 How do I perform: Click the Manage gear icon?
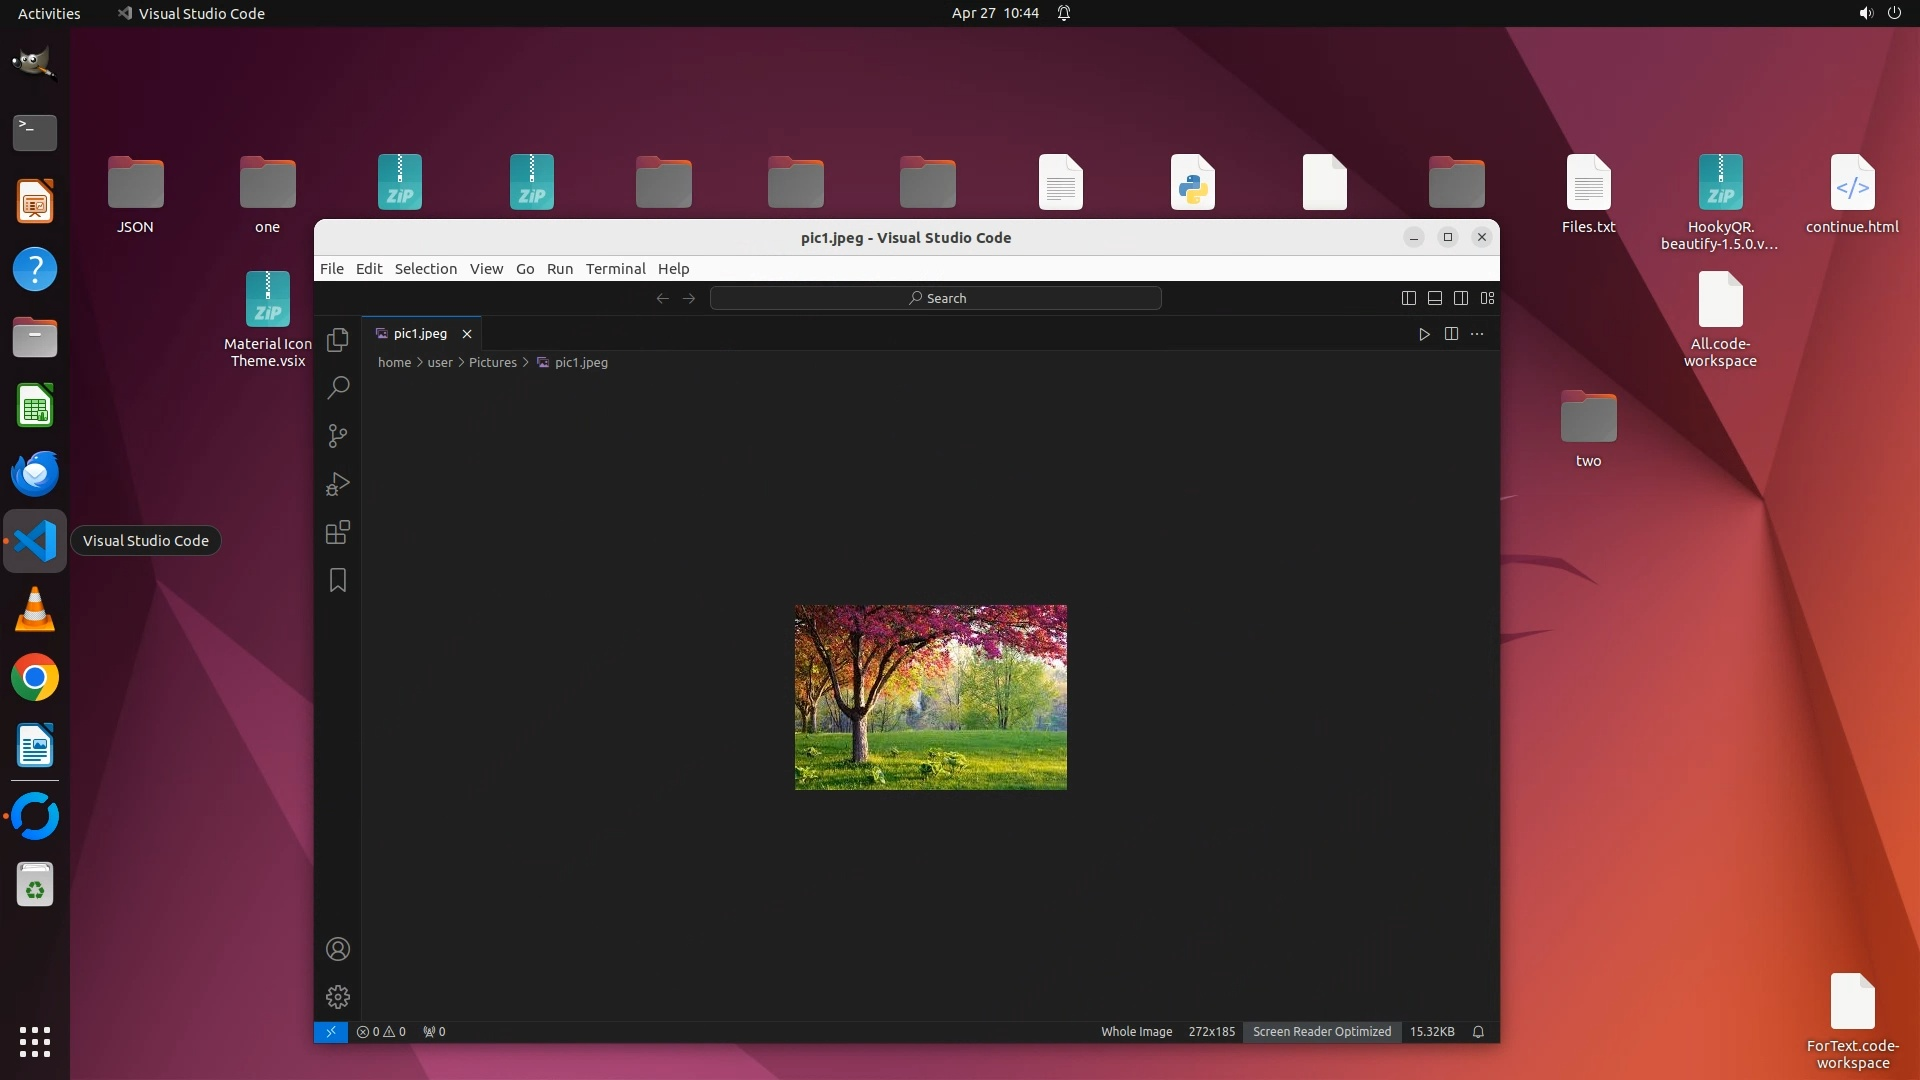(338, 997)
